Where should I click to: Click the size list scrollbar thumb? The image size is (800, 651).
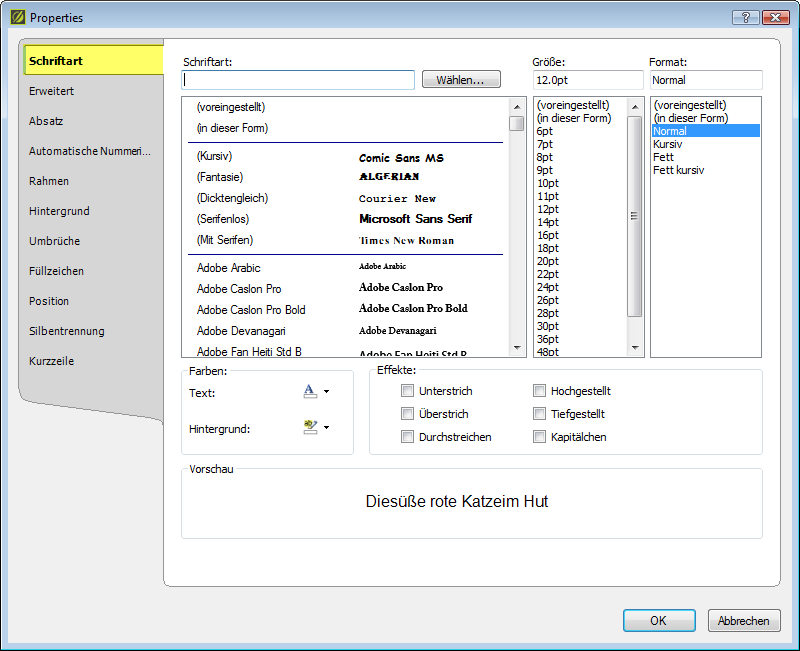pos(634,215)
